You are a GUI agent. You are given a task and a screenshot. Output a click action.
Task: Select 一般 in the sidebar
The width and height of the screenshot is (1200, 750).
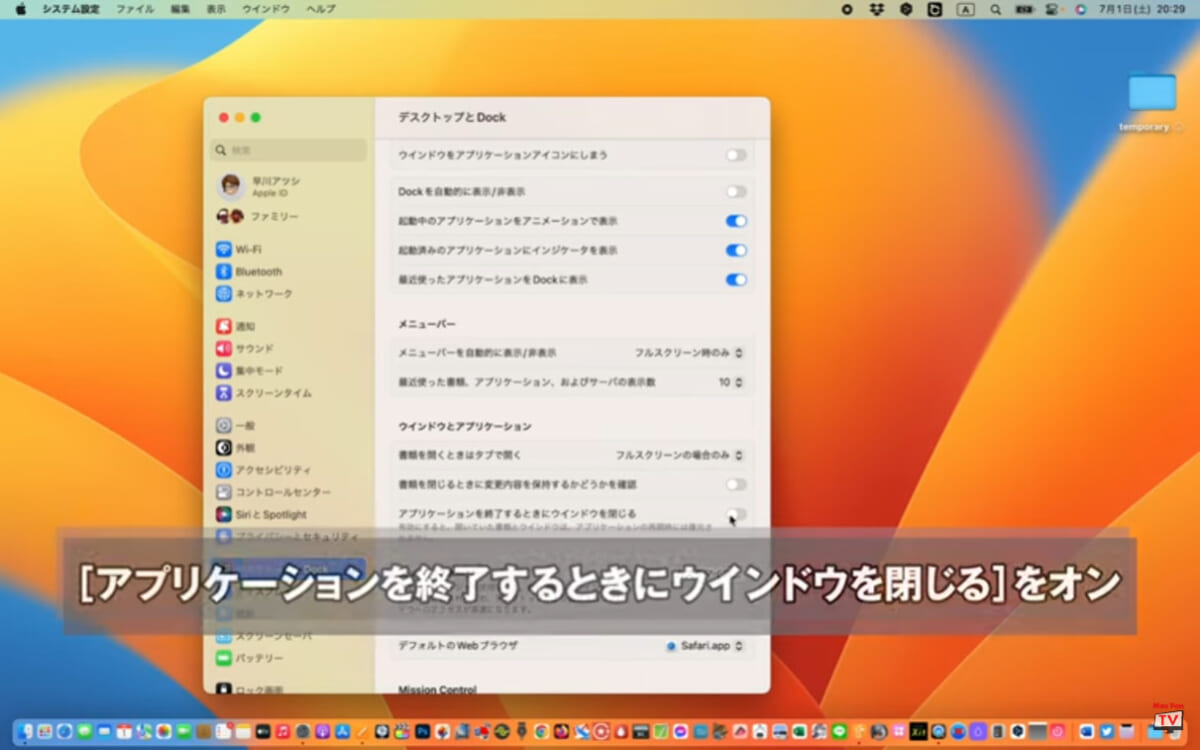(235, 425)
